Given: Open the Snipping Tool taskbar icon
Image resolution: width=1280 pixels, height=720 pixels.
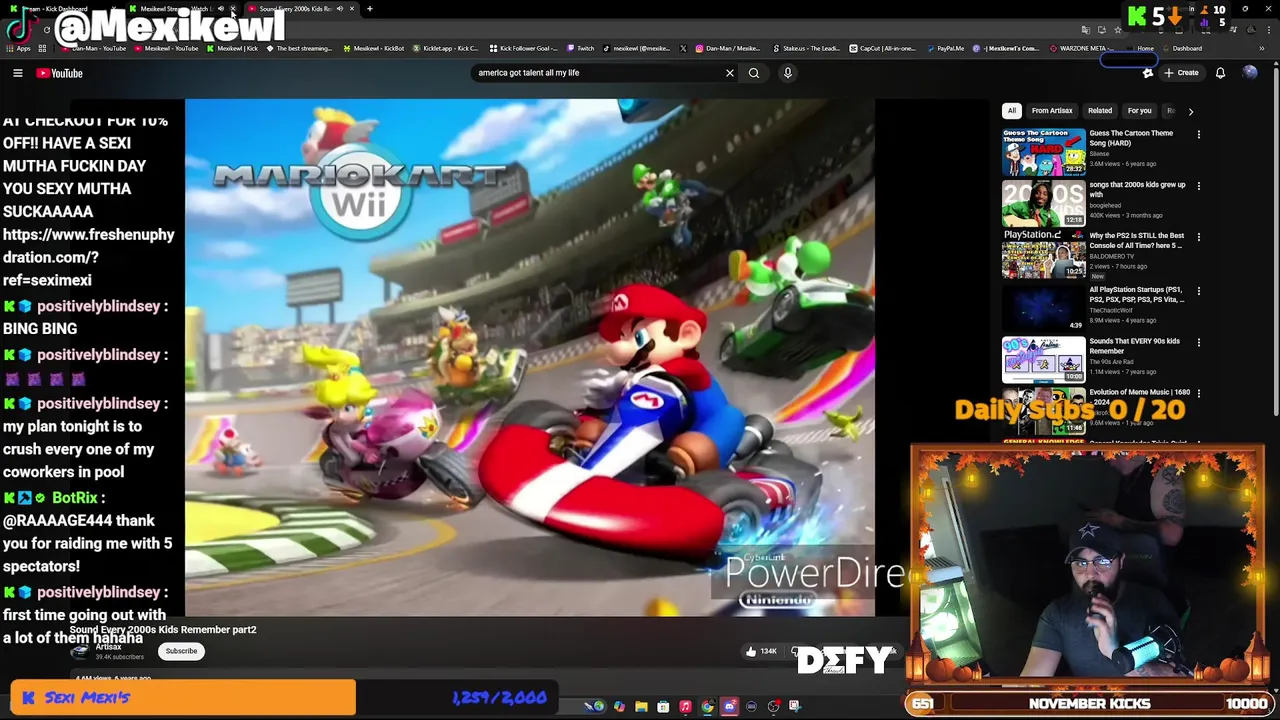Looking at the screenshot, I should point(795,707).
